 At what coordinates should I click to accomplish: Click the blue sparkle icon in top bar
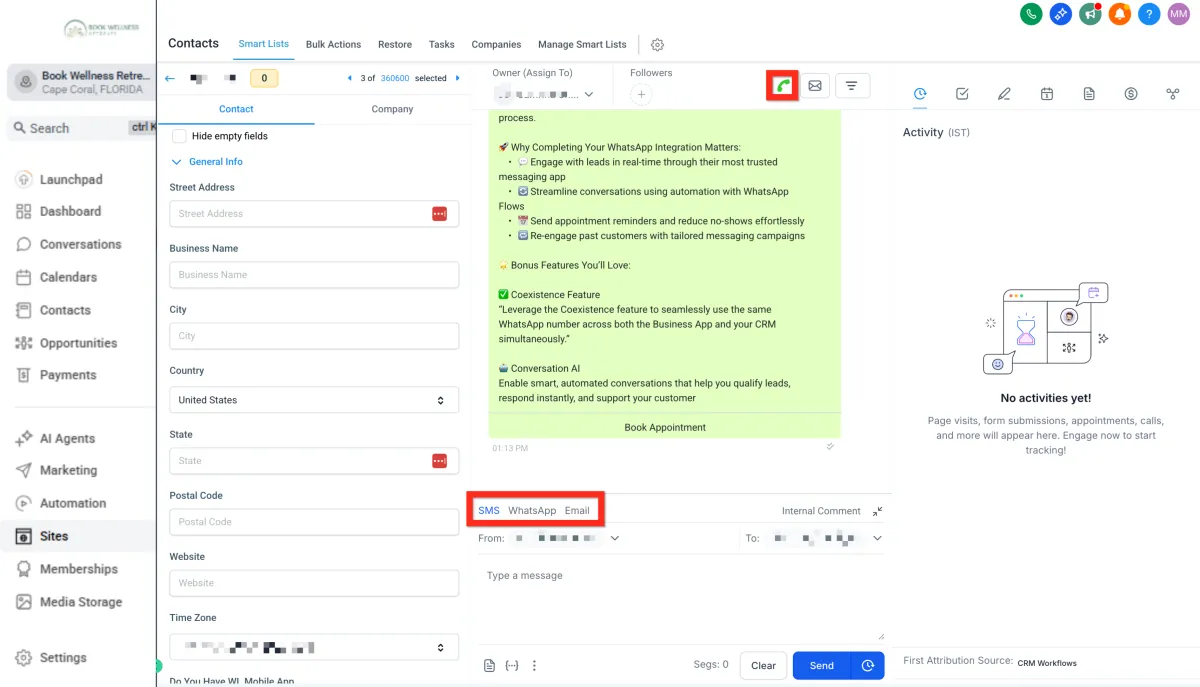coord(1061,14)
